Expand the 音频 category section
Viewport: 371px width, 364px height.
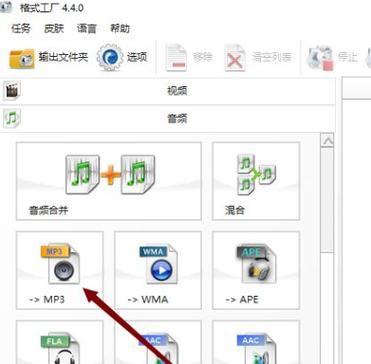pyautogui.click(x=168, y=118)
